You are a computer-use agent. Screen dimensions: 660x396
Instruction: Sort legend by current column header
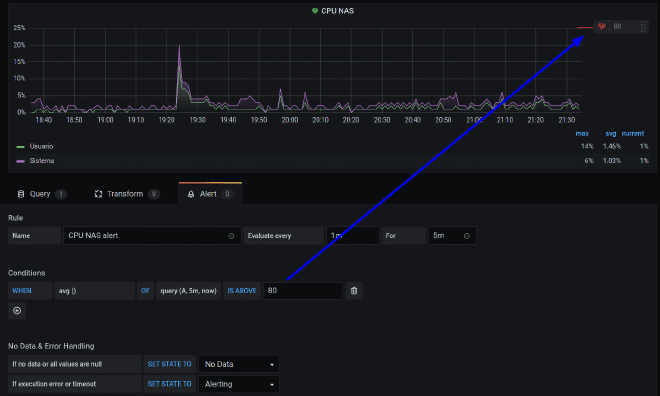[633, 133]
